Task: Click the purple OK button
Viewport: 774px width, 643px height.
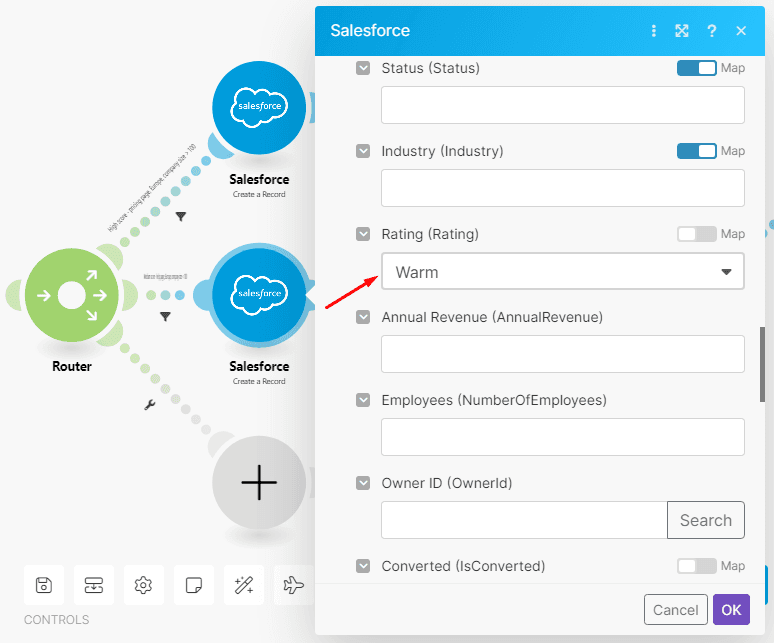Action: (x=731, y=610)
